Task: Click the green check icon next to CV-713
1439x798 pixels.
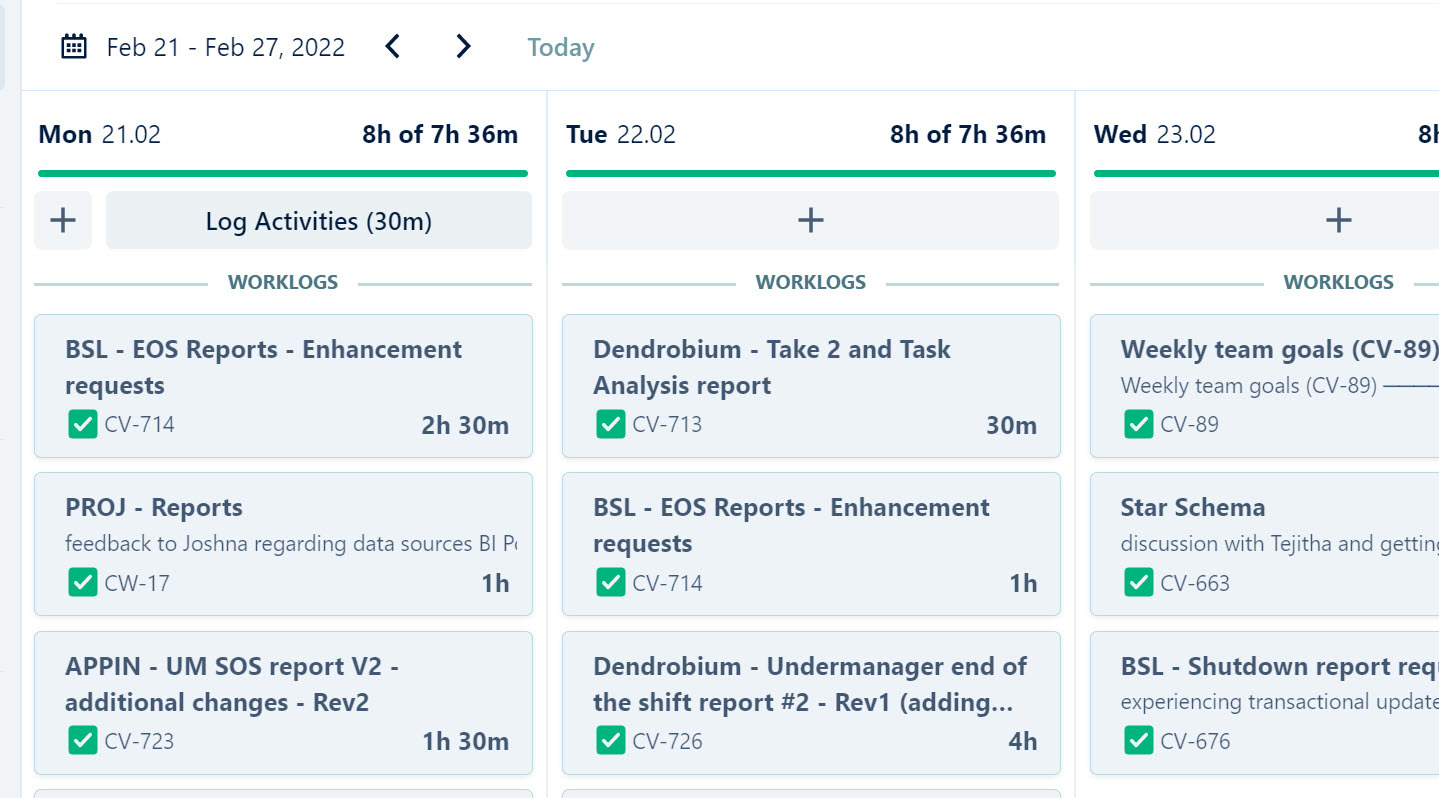Action: [x=610, y=424]
